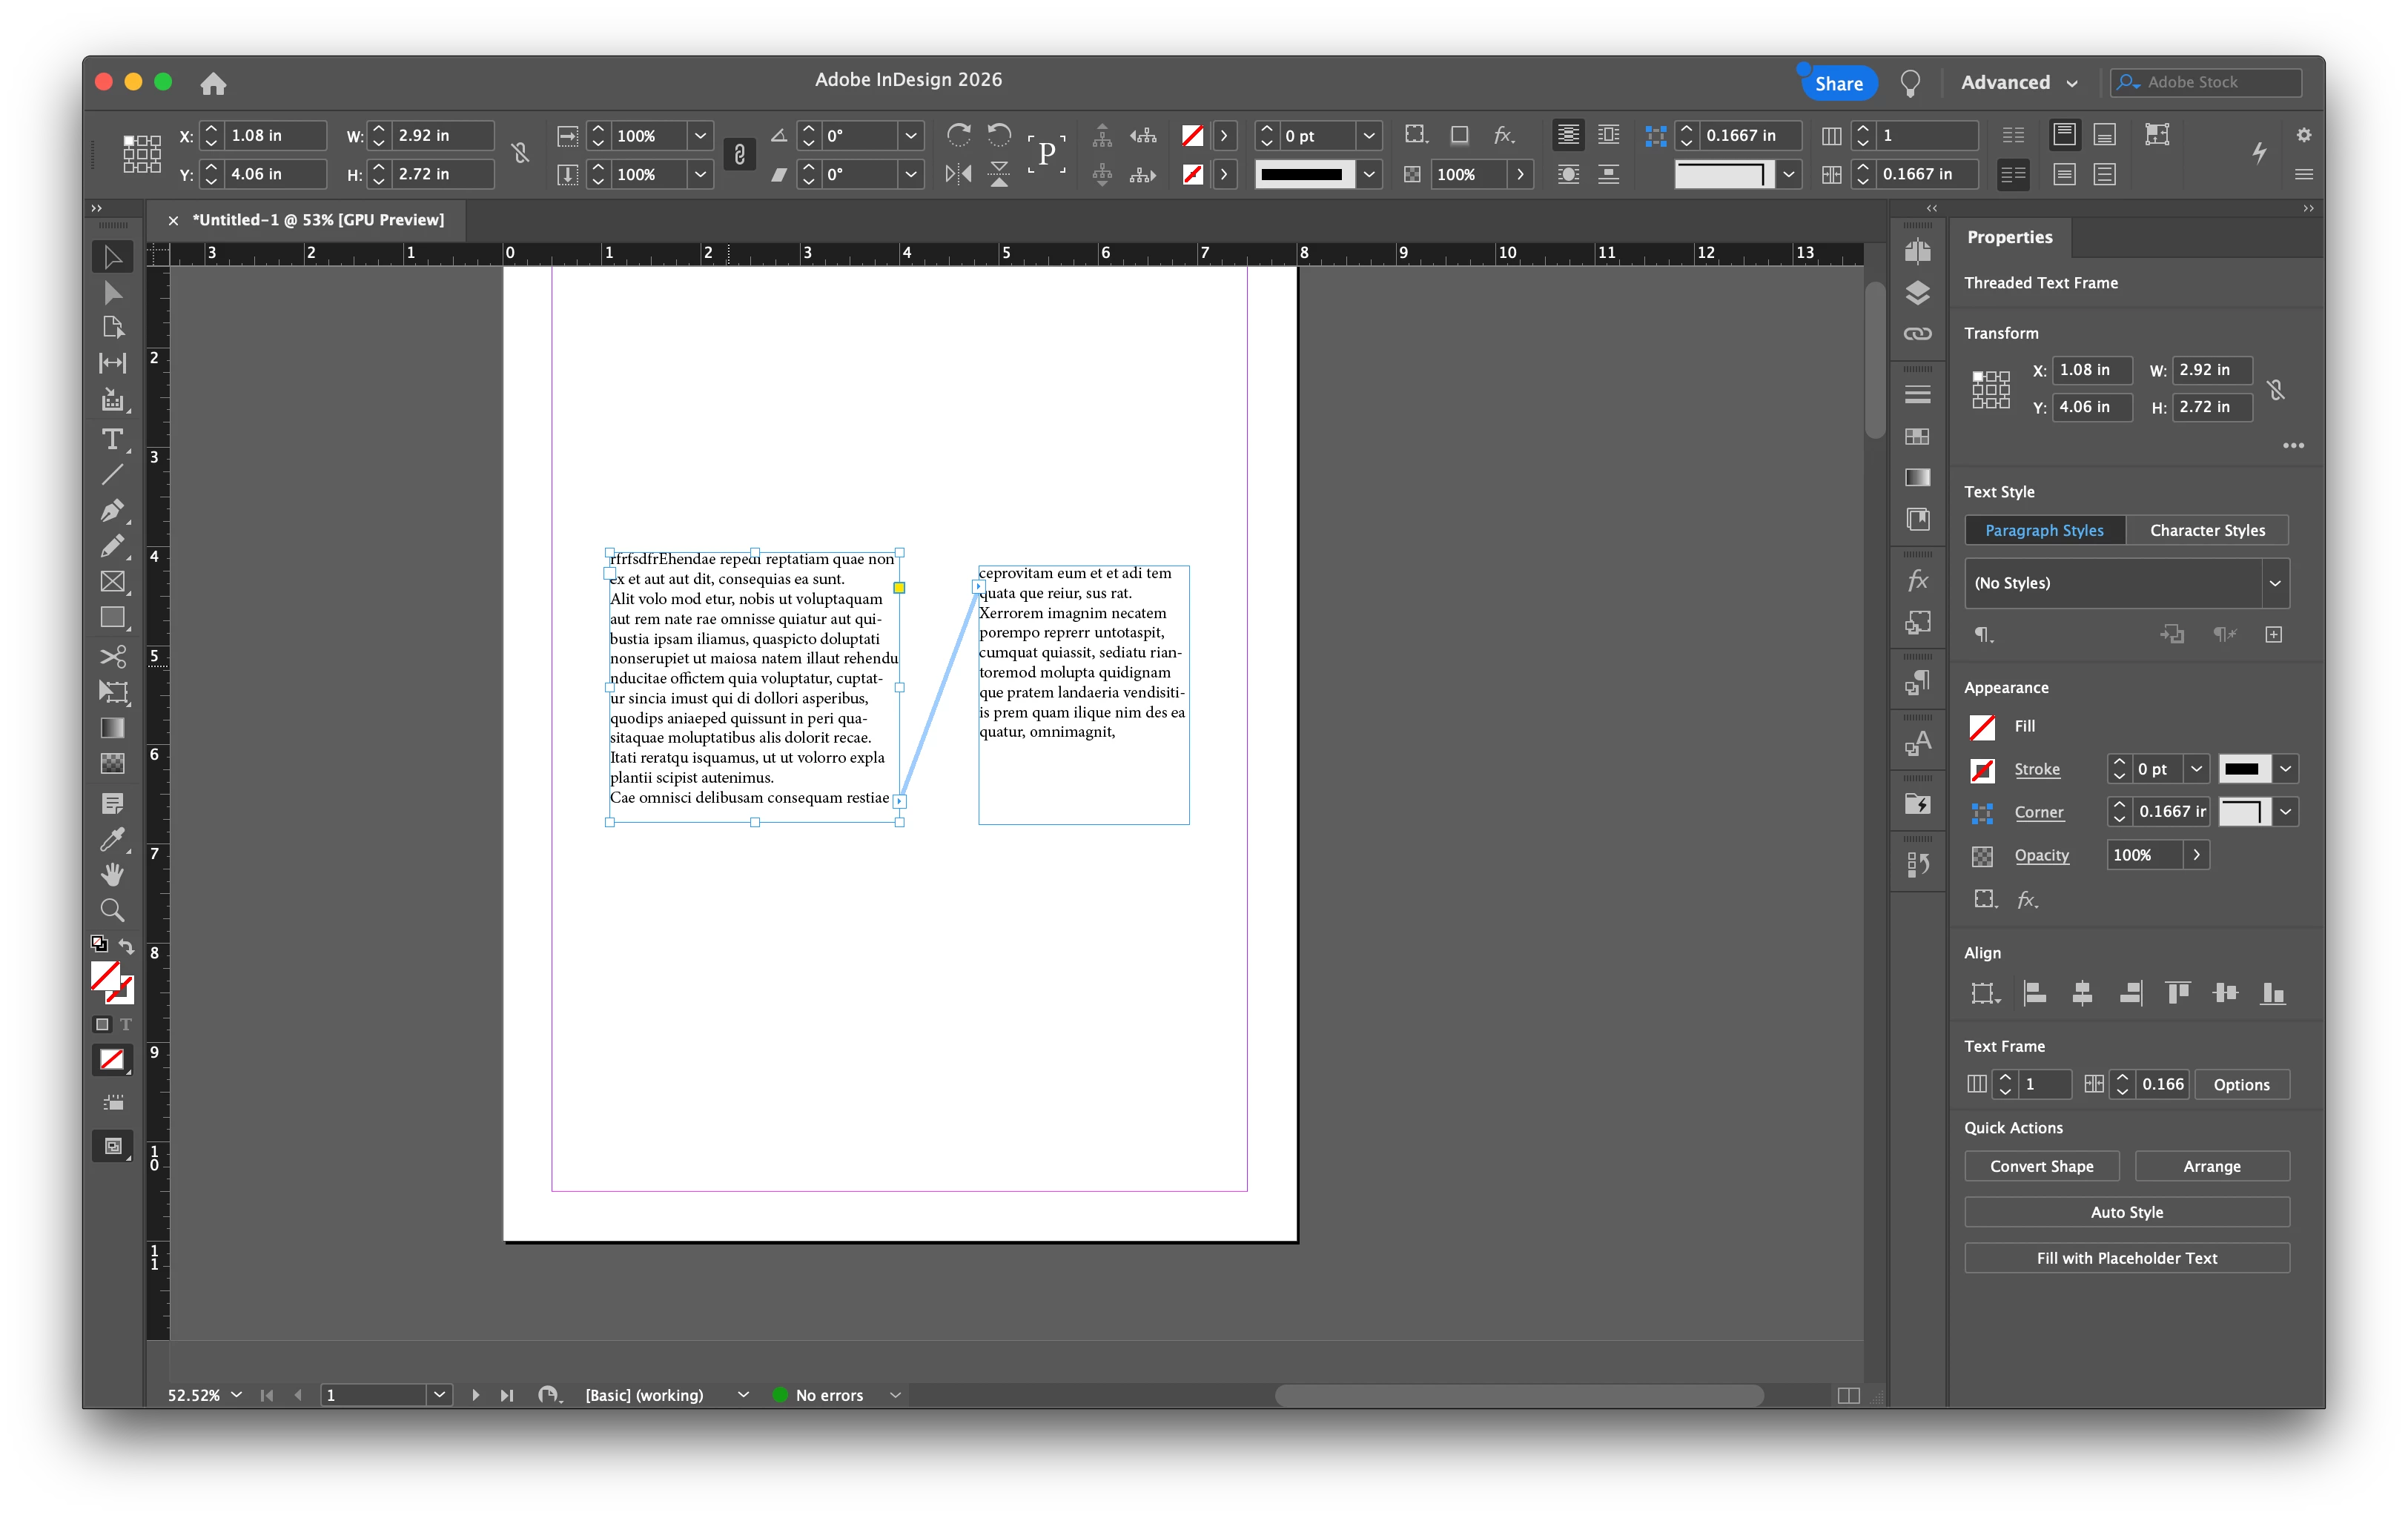Switch to Character Styles tab
This screenshot has height=1518, width=2408.
pyautogui.click(x=2207, y=530)
